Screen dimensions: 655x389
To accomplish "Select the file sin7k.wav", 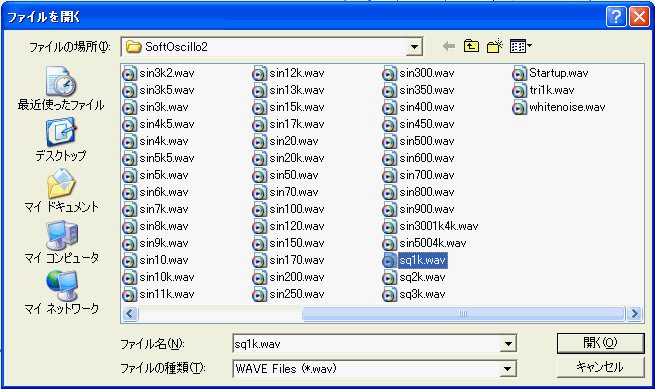I will coord(155,209).
